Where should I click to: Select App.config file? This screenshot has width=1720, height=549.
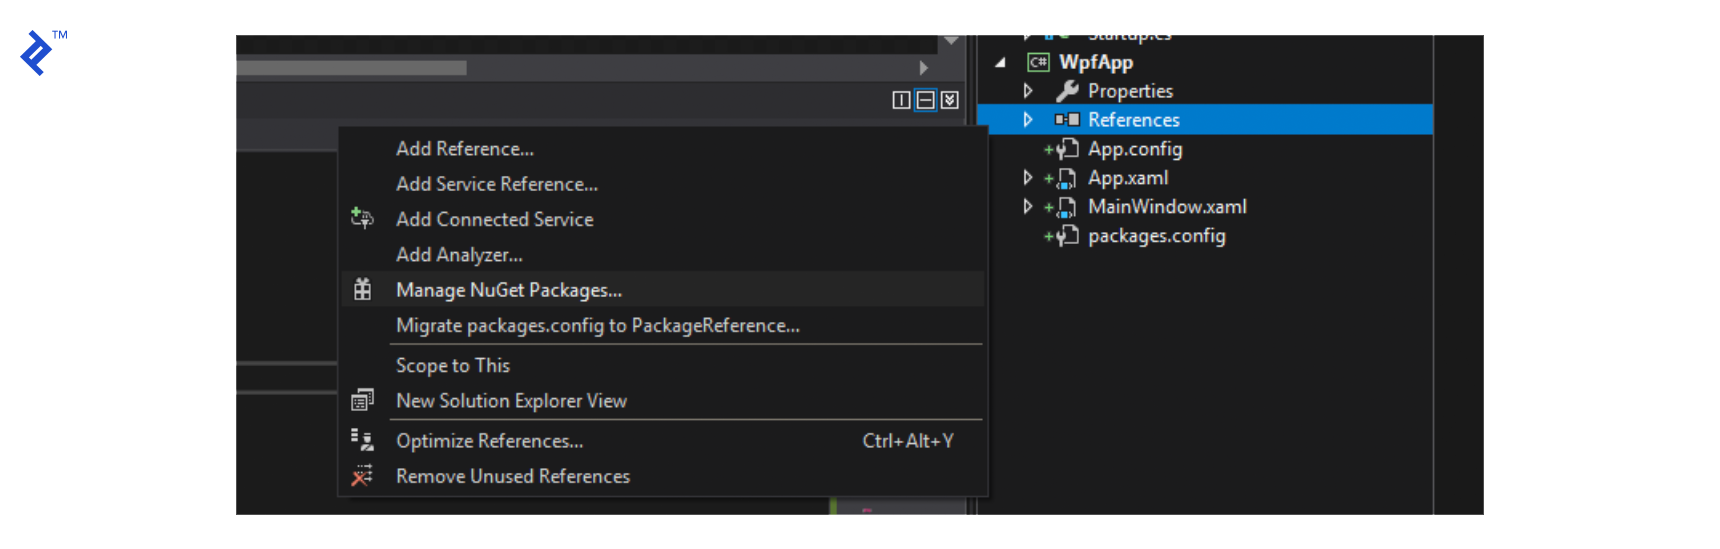click(x=1135, y=149)
